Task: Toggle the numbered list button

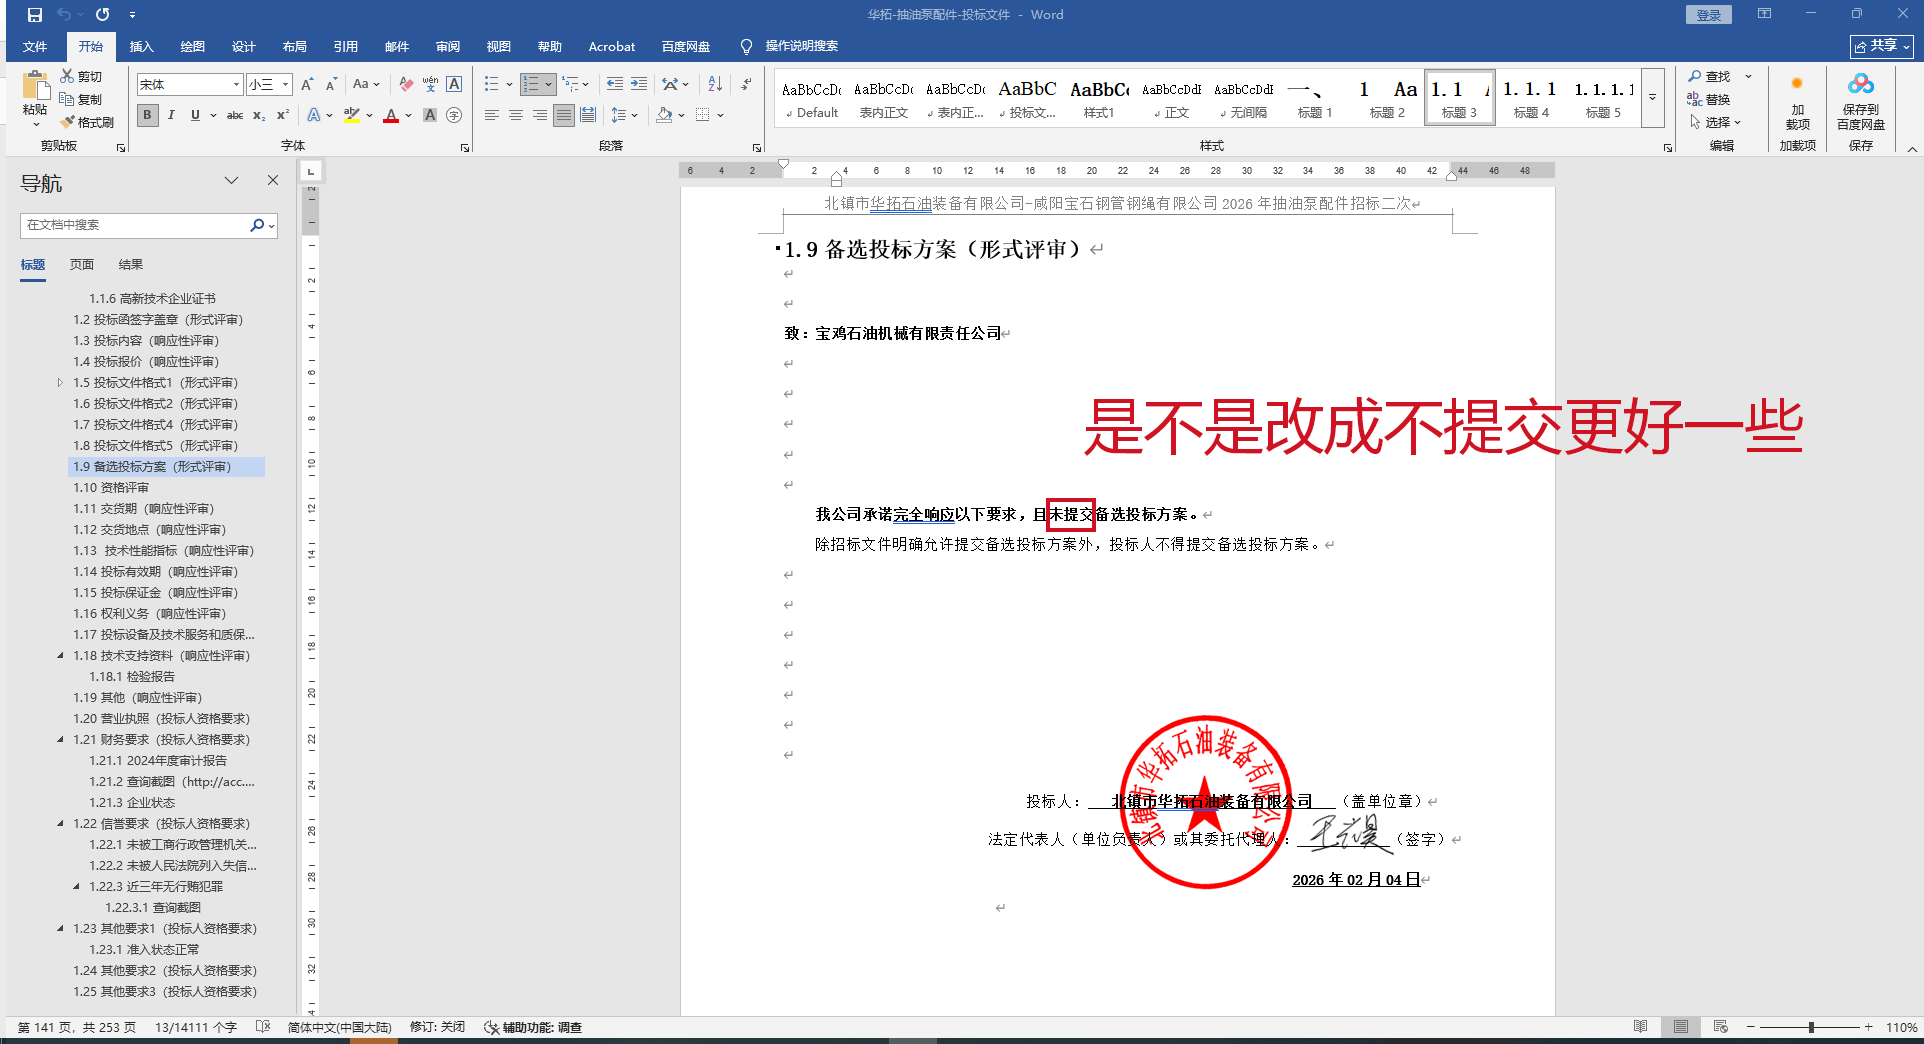Action: (531, 84)
